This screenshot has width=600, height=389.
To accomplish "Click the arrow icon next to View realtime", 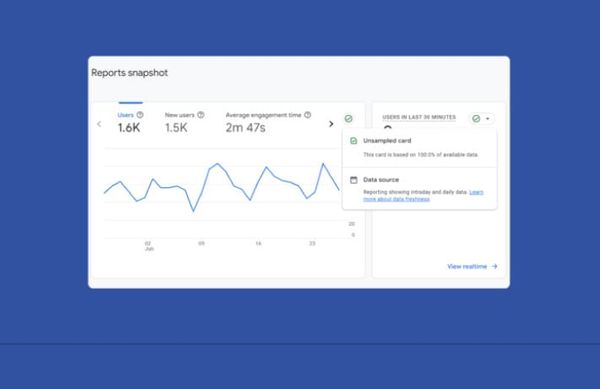I will (x=494, y=266).
